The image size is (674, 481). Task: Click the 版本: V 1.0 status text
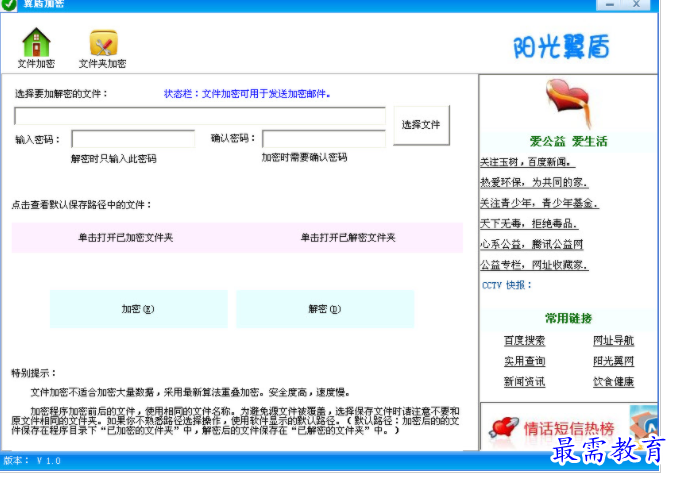click(32, 461)
